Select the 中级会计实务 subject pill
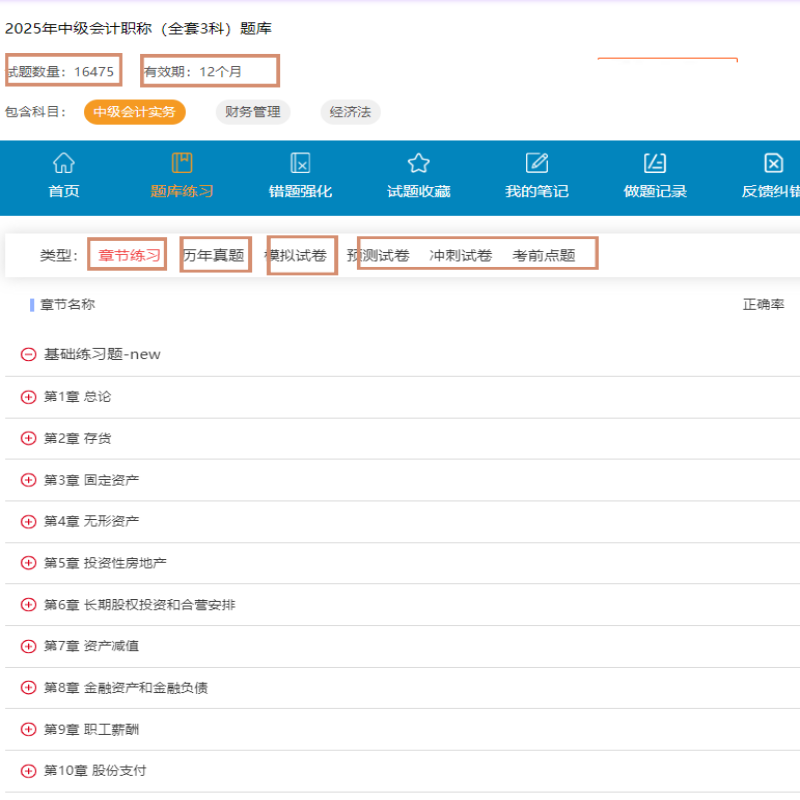Screen dimensions: 800x800 click(135, 112)
